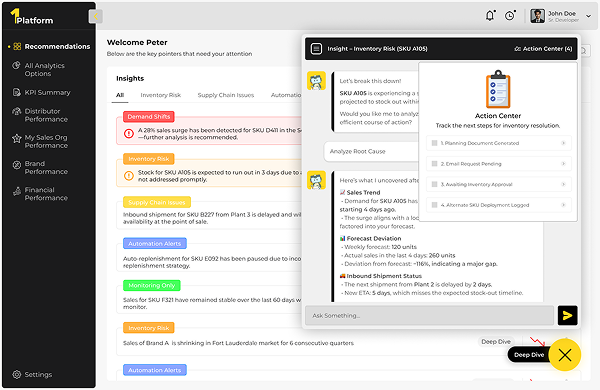Open Financial Performance page
Viewport: 600px width, 390px height.
46,194
